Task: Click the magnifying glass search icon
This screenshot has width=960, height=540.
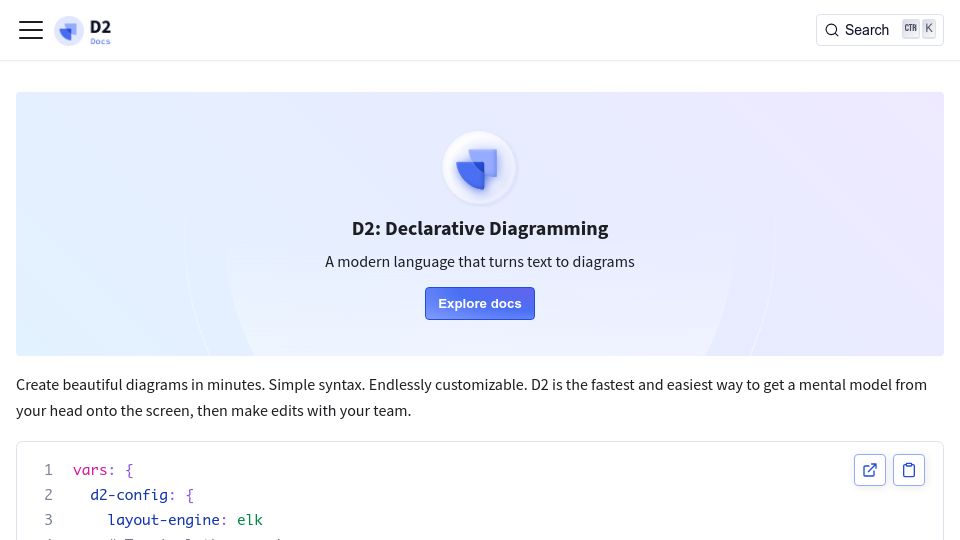Action: pyautogui.click(x=831, y=30)
